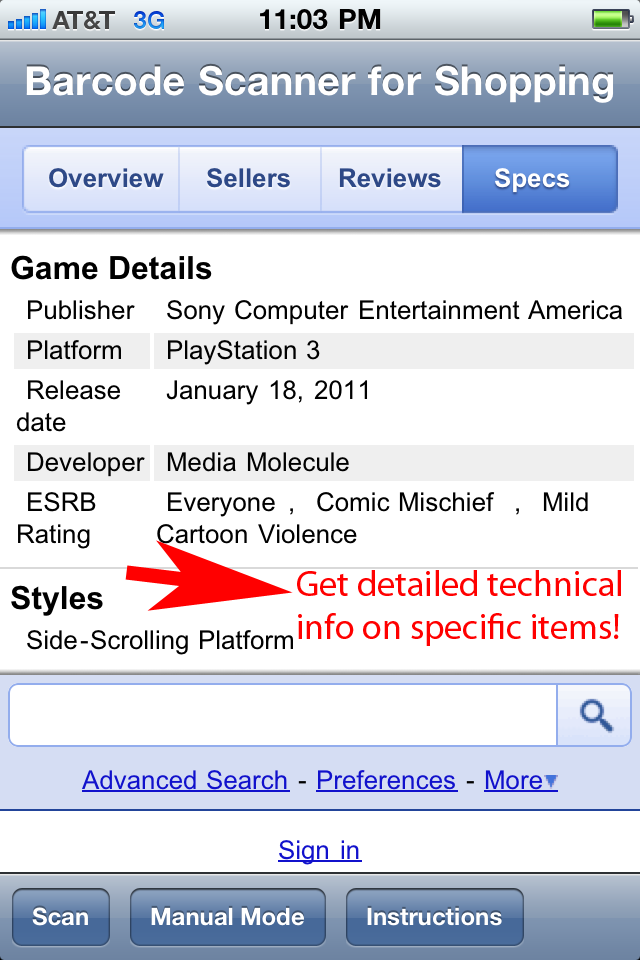Open the Preferences link
Screen dimensions: 640x960
tap(386, 780)
